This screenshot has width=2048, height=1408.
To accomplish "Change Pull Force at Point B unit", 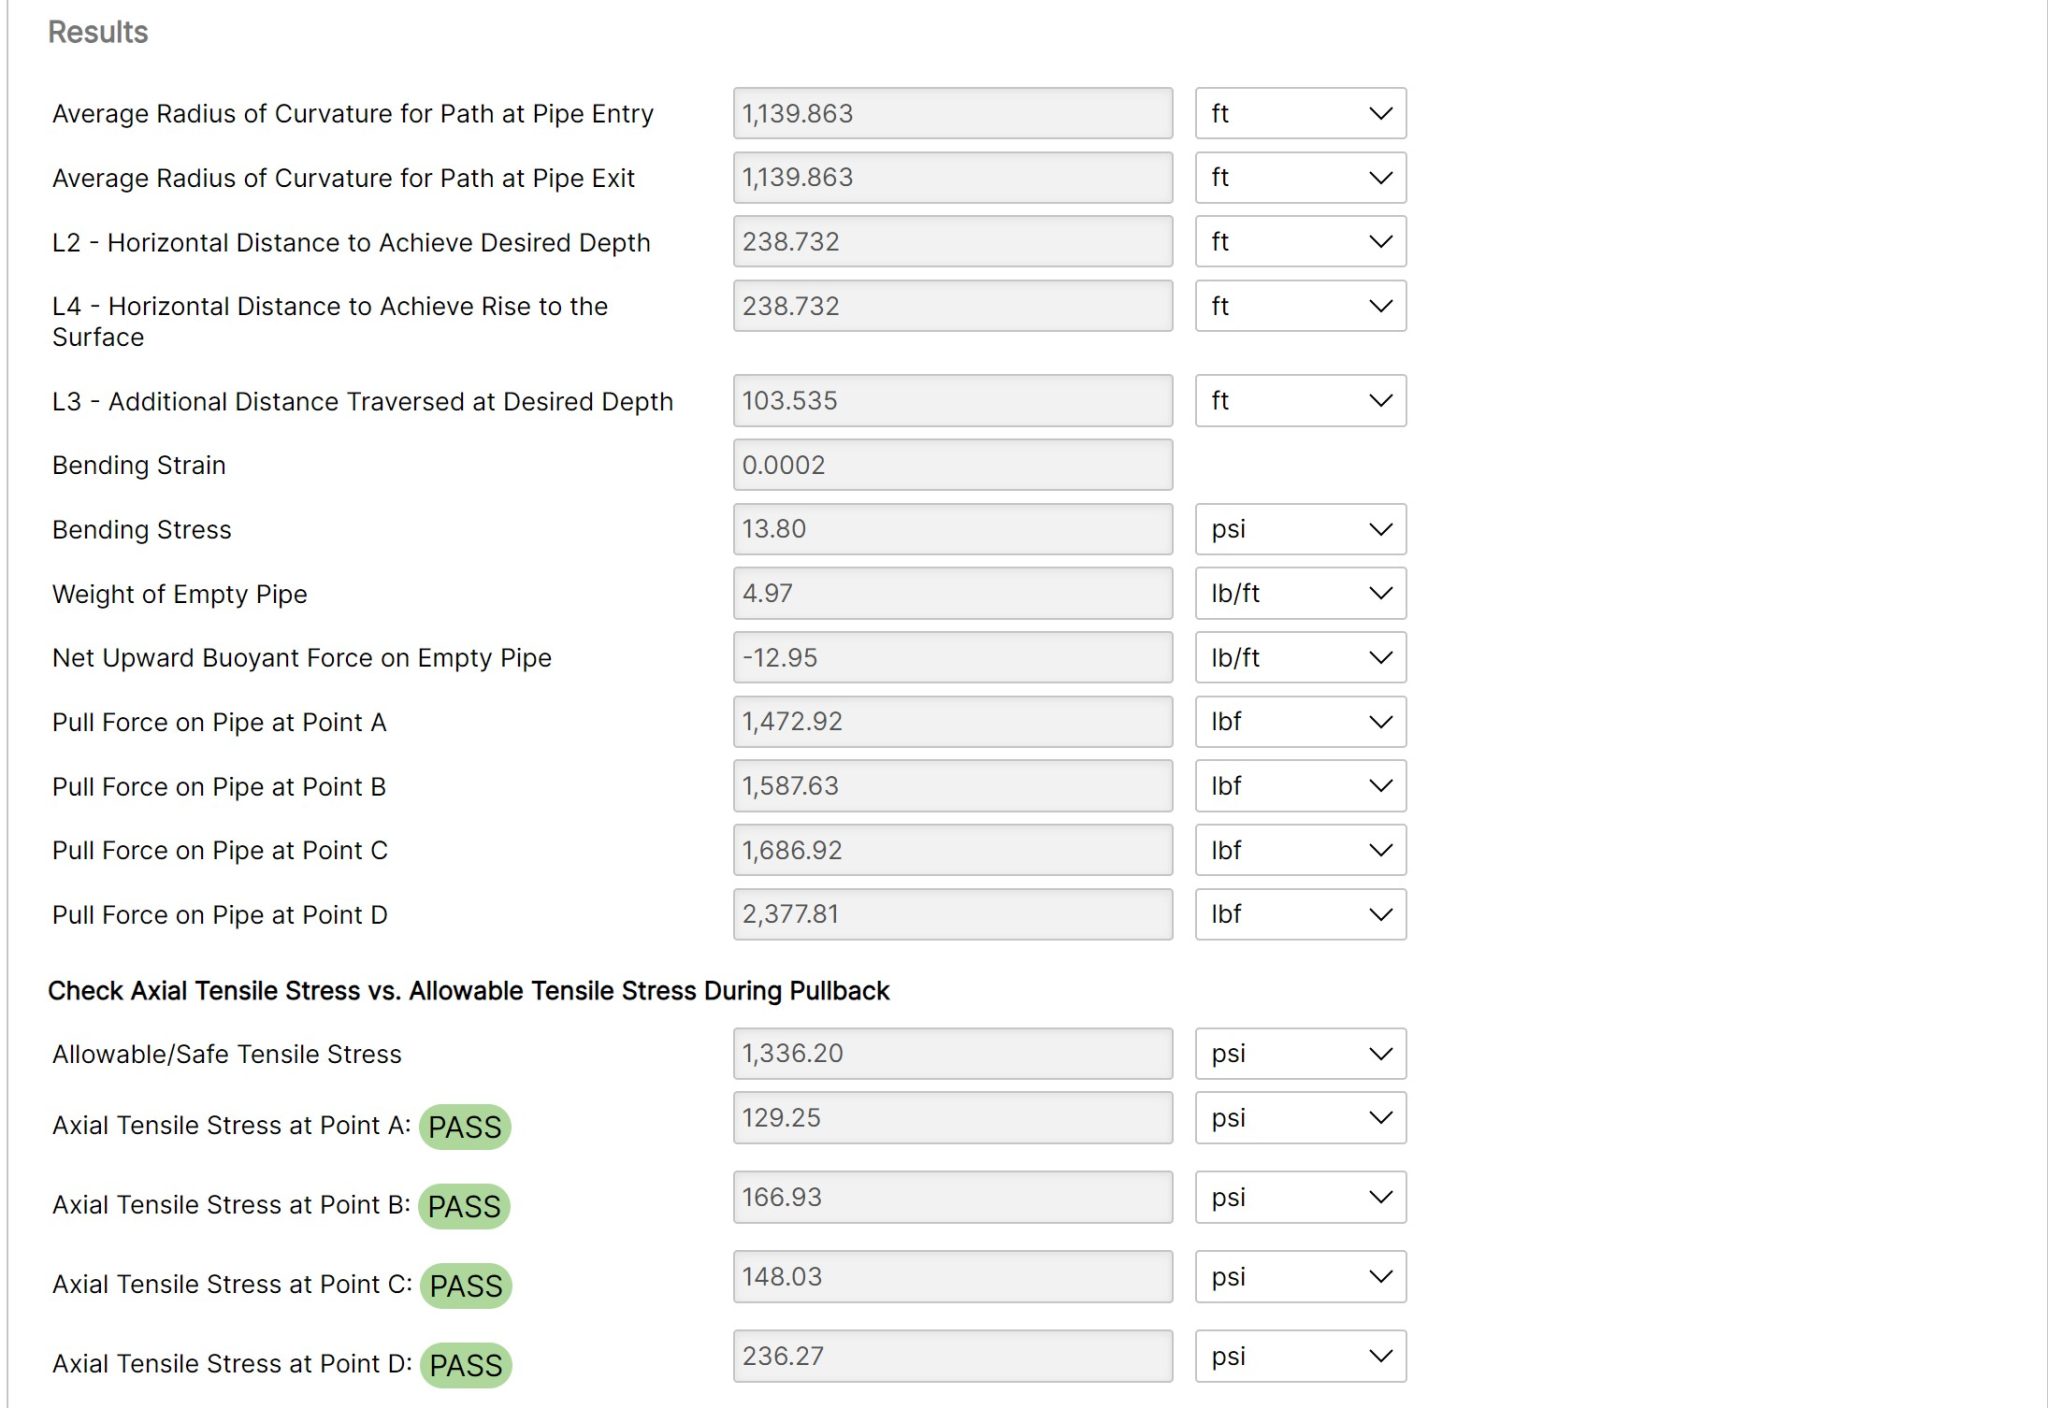I will (1300, 785).
